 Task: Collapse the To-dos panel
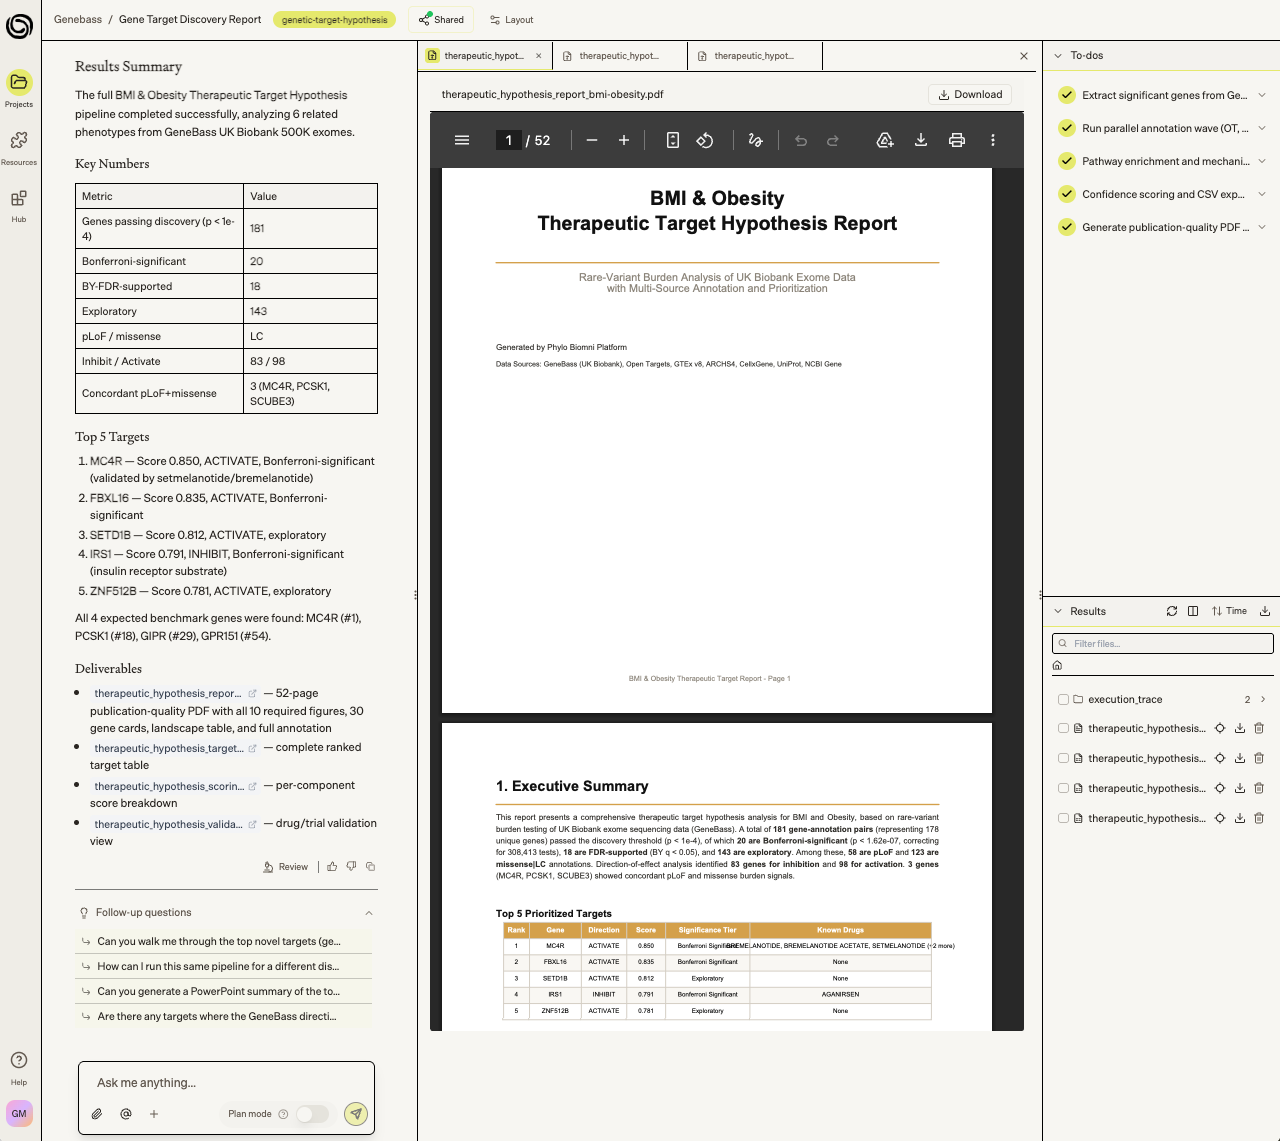coord(1058,56)
